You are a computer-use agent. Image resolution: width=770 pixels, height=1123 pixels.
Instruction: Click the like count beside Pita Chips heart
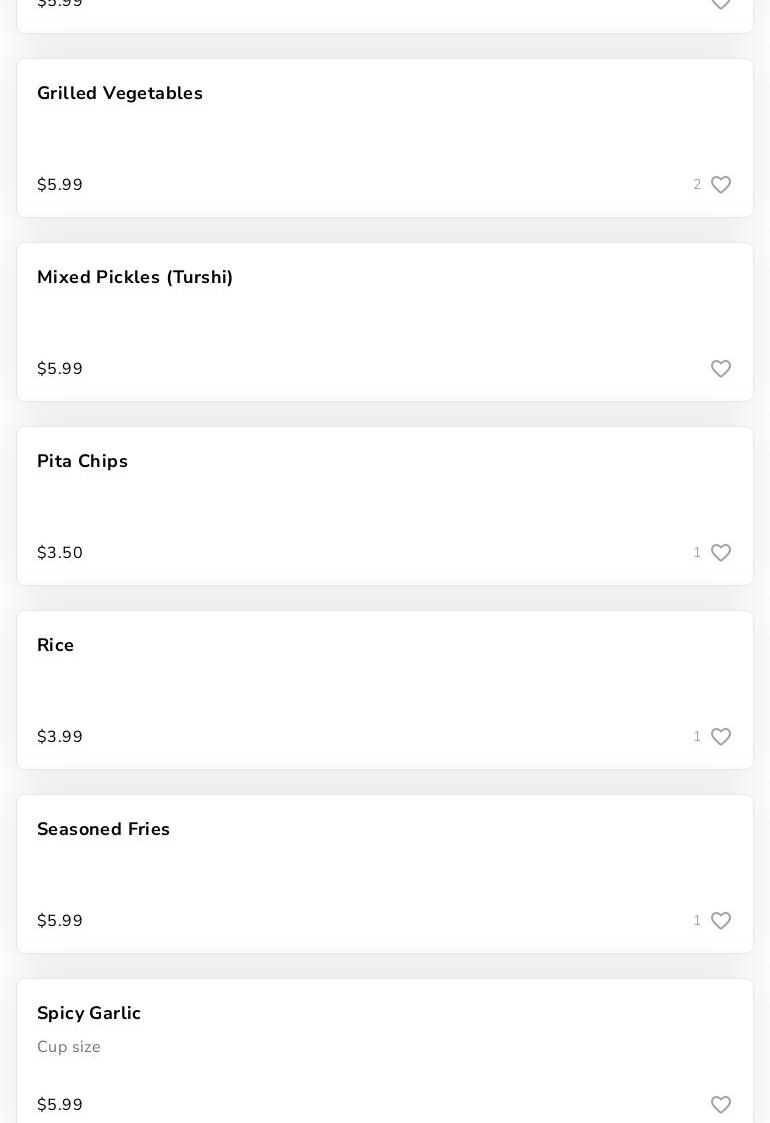[x=697, y=553]
